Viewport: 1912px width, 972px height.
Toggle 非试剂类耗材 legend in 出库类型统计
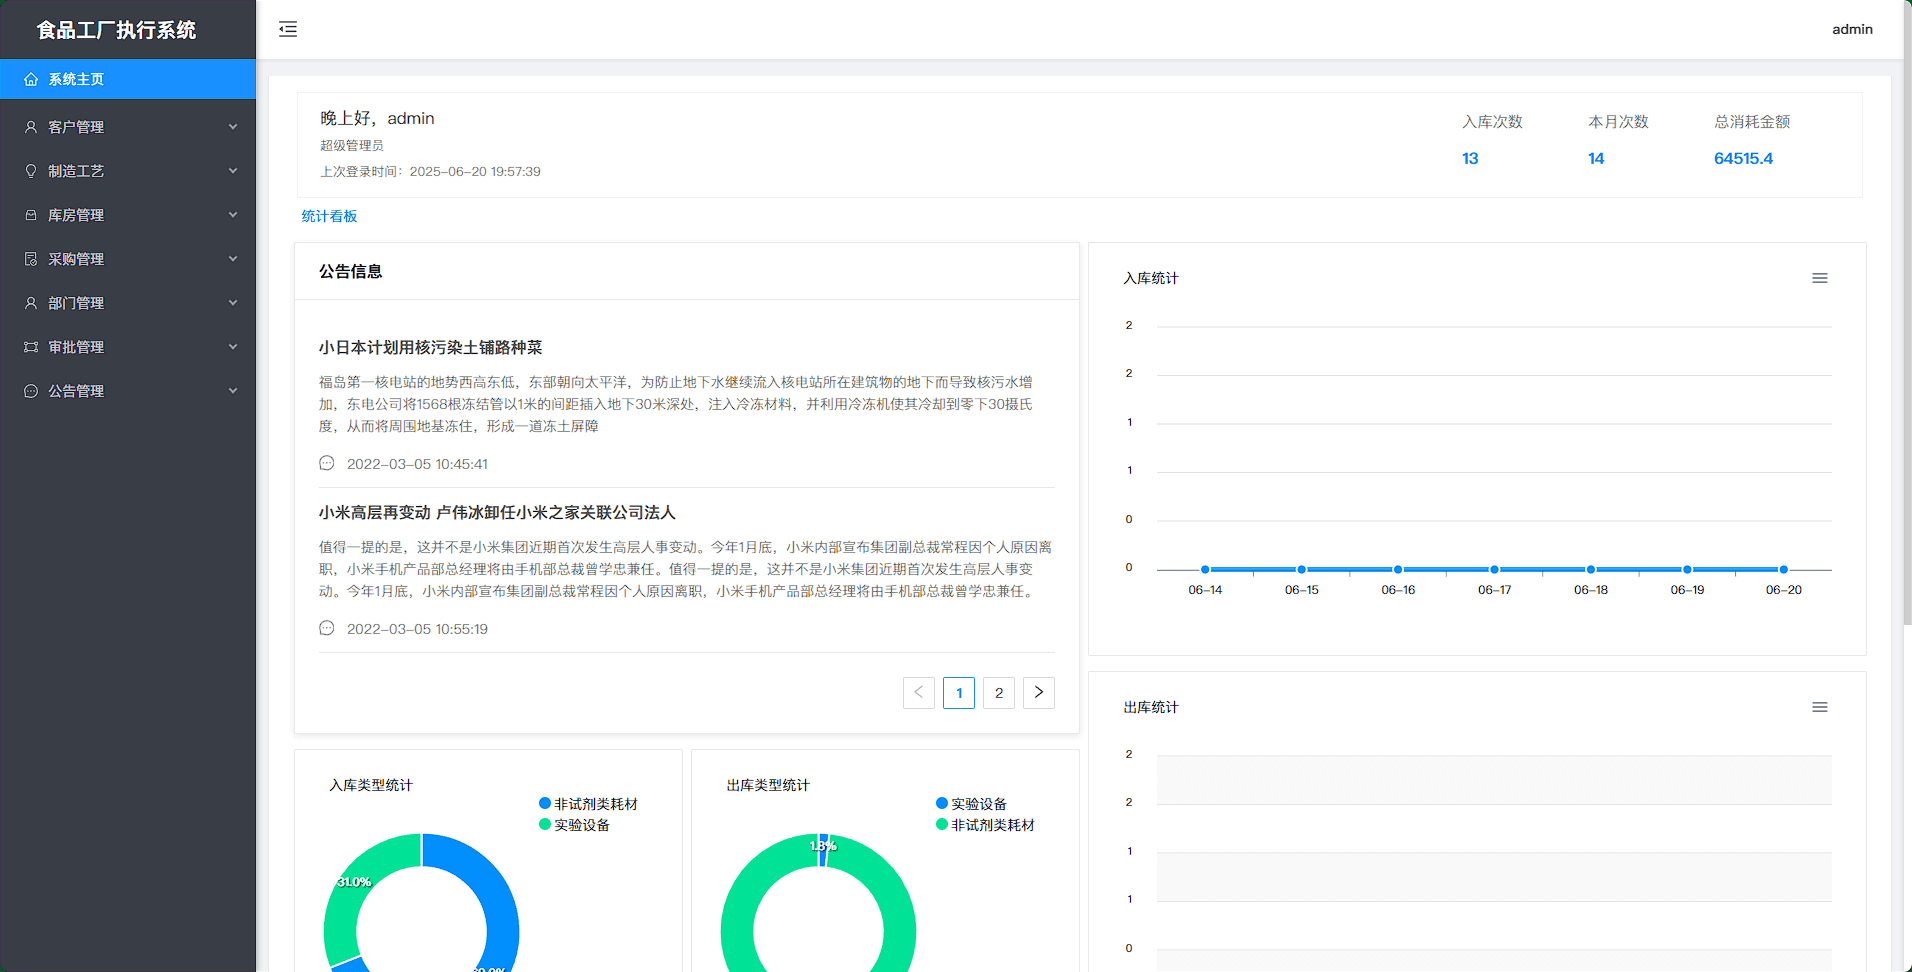[x=985, y=825]
